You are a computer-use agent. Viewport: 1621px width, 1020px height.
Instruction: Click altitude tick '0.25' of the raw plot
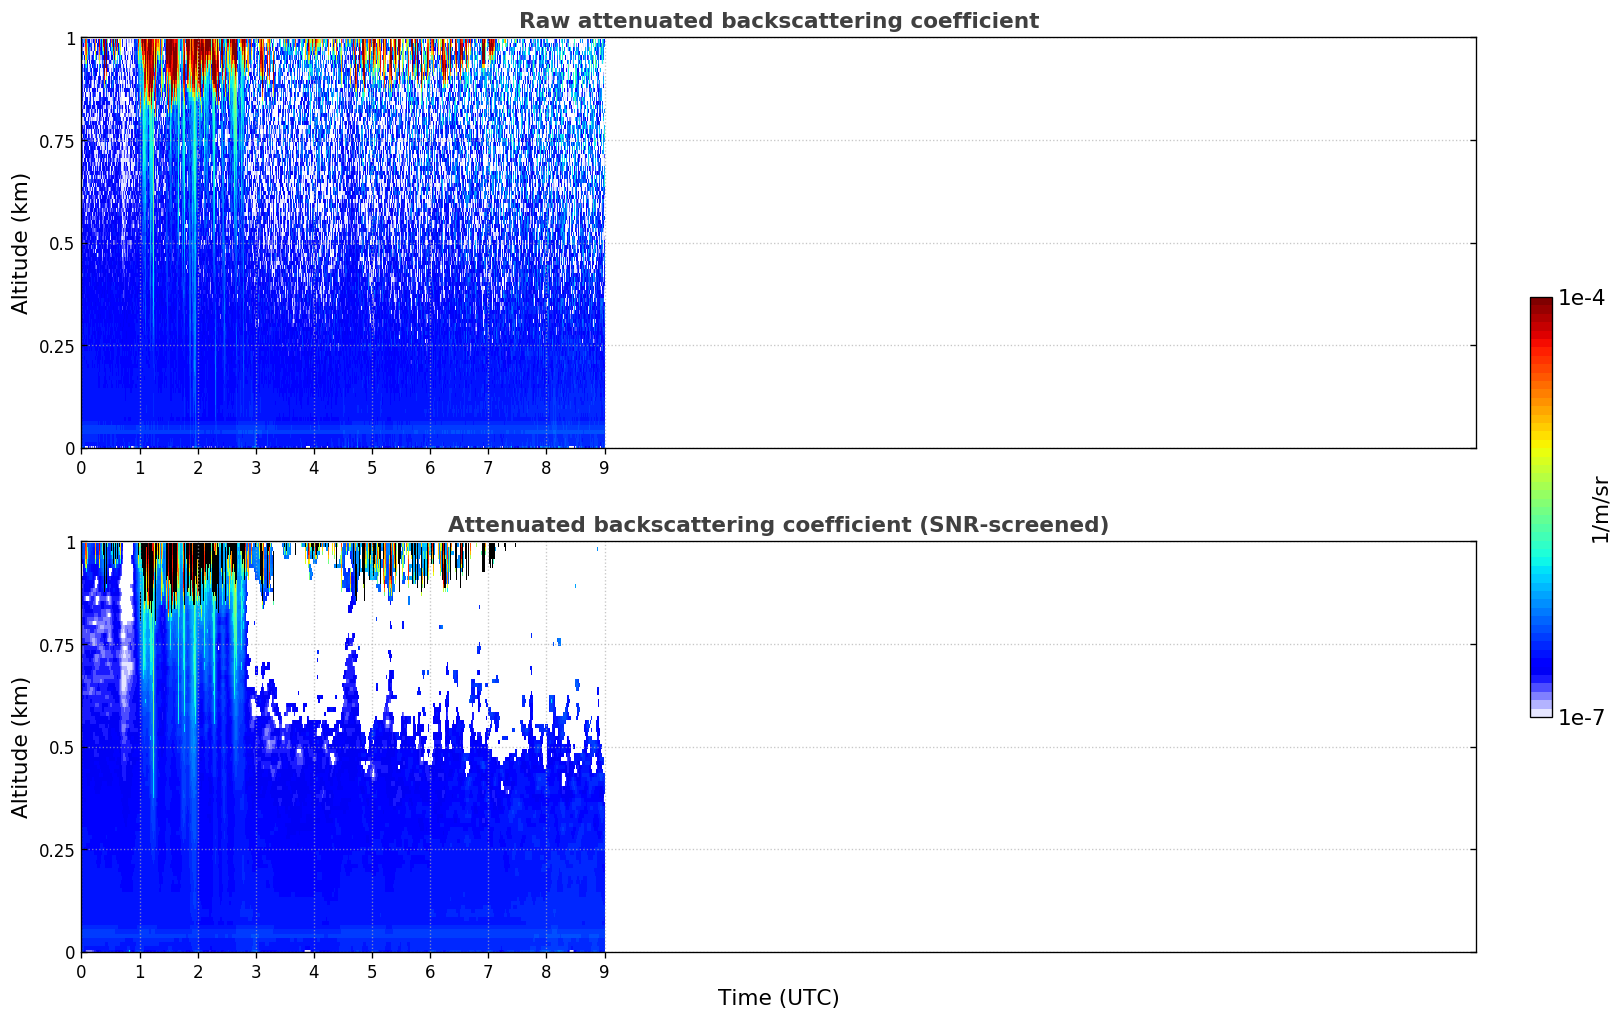click(x=57, y=346)
